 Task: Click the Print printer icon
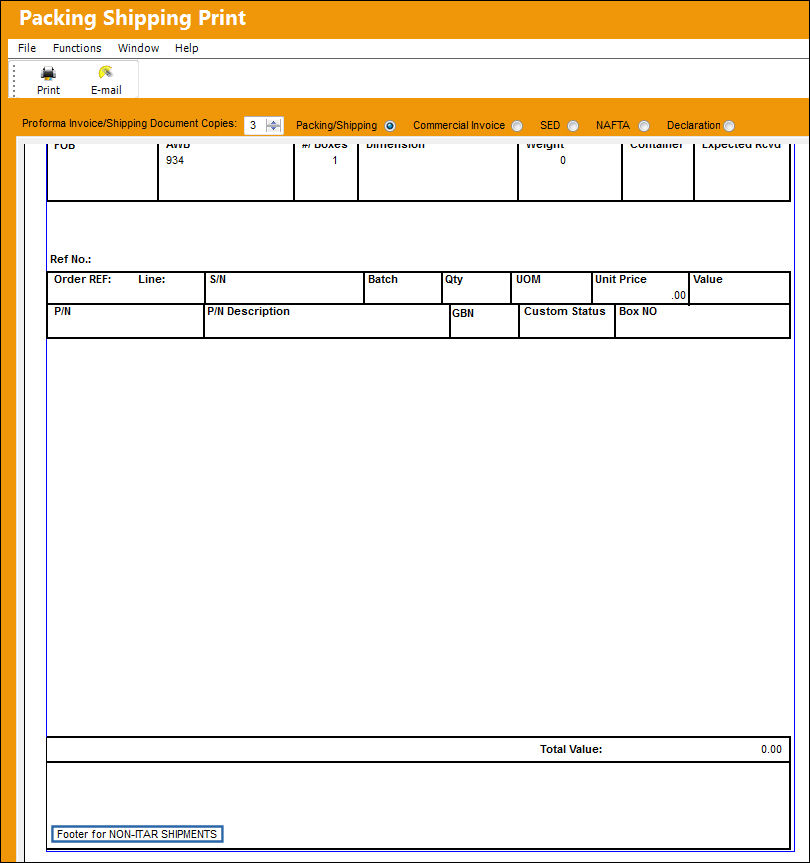pos(48,73)
